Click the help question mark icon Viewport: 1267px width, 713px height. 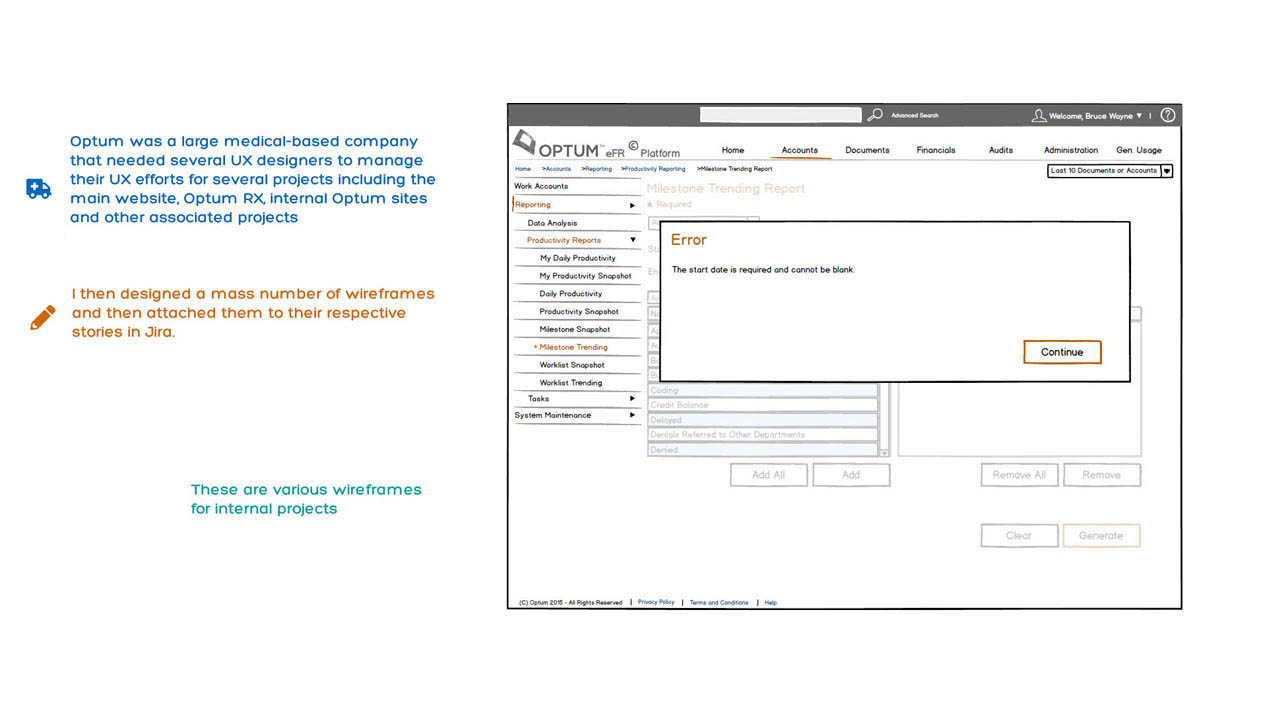pos(1167,115)
